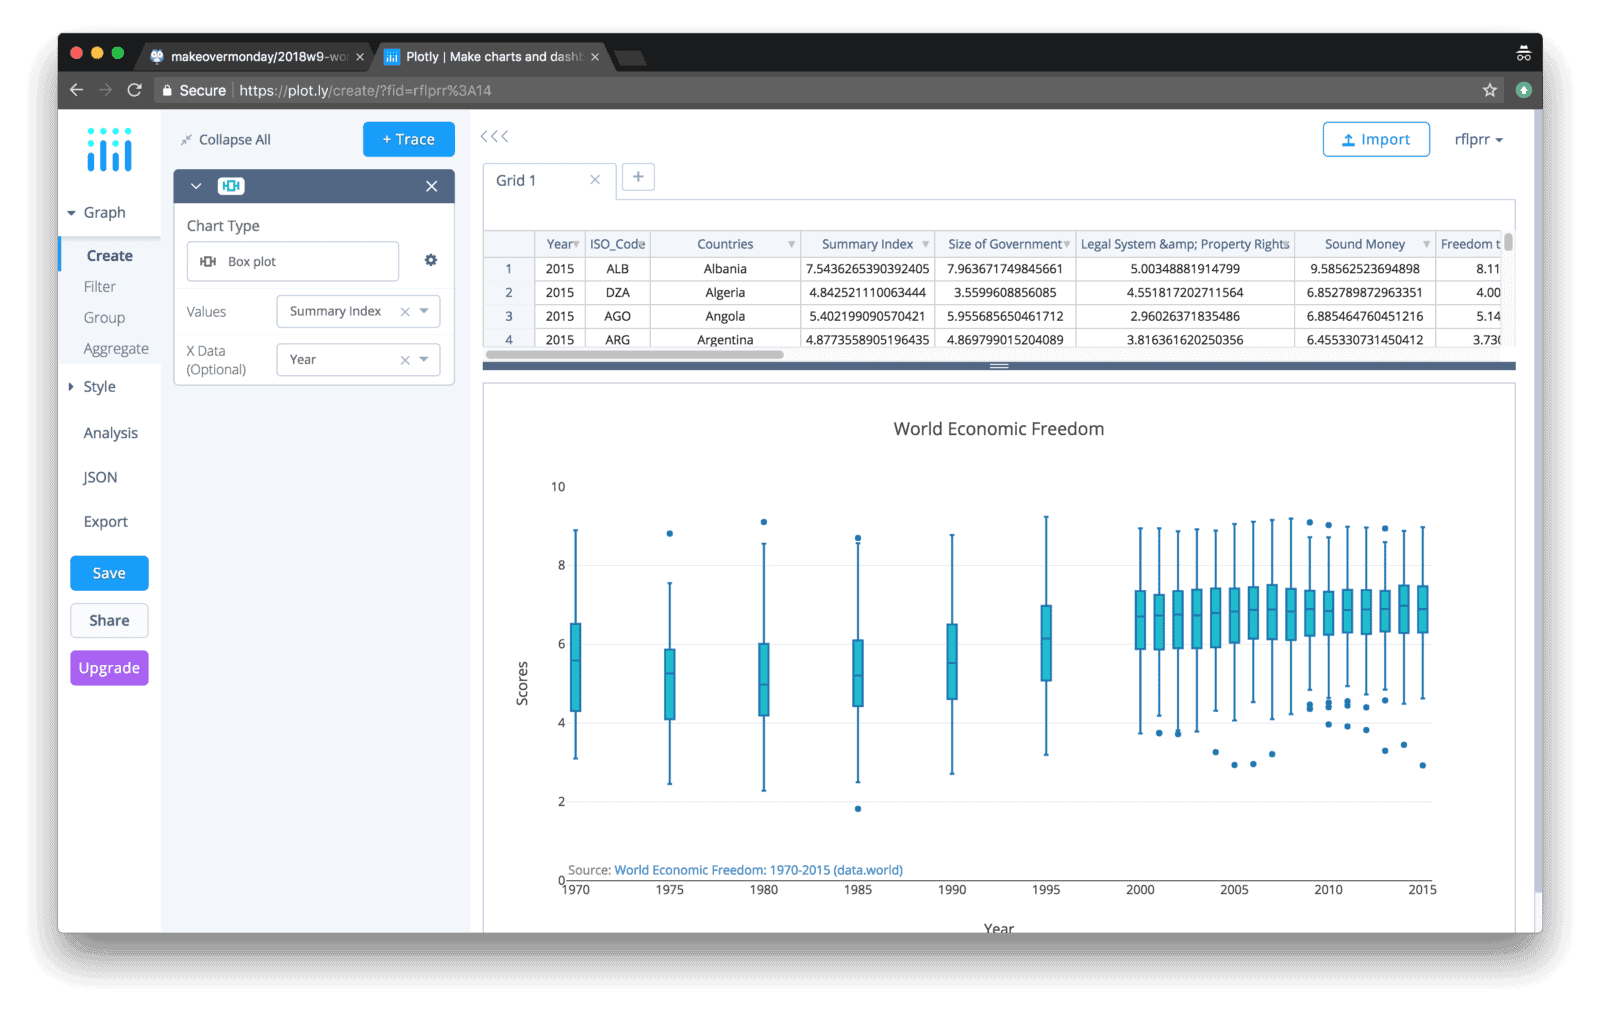Clear the Year selection in X Data
This screenshot has height=1015, width=1600.
[405, 359]
